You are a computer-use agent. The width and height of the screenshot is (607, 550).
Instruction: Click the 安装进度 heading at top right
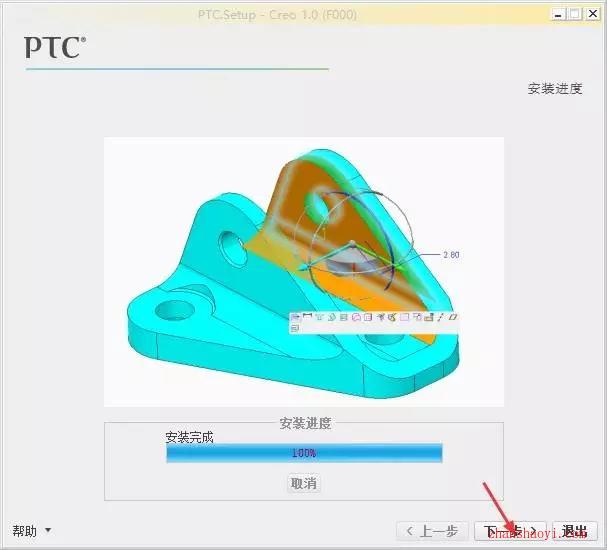tap(555, 89)
